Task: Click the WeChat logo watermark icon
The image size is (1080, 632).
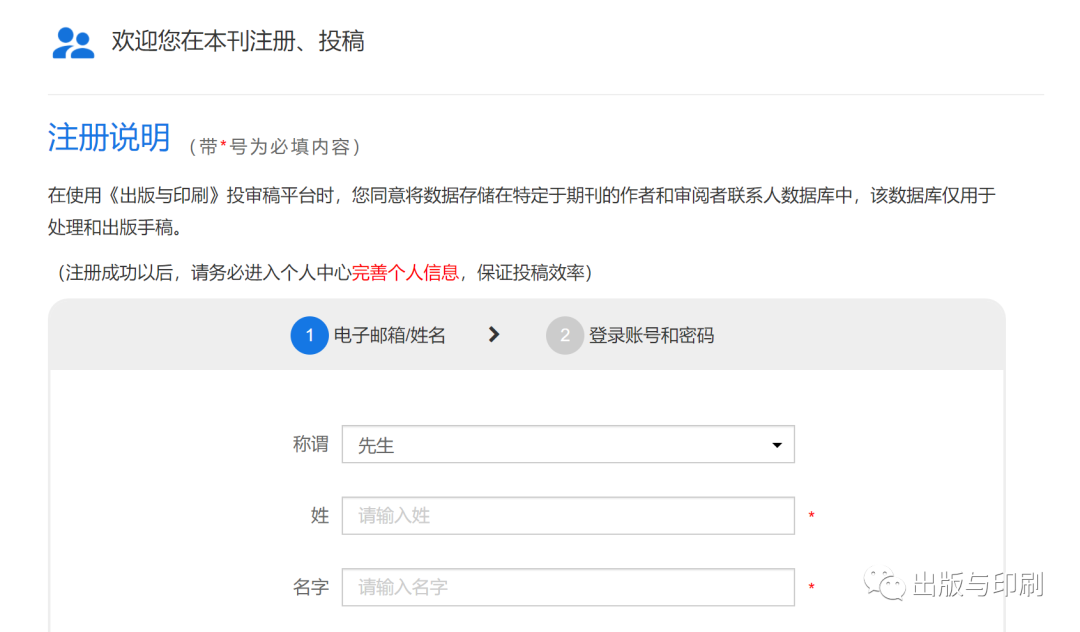Action: (885, 584)
